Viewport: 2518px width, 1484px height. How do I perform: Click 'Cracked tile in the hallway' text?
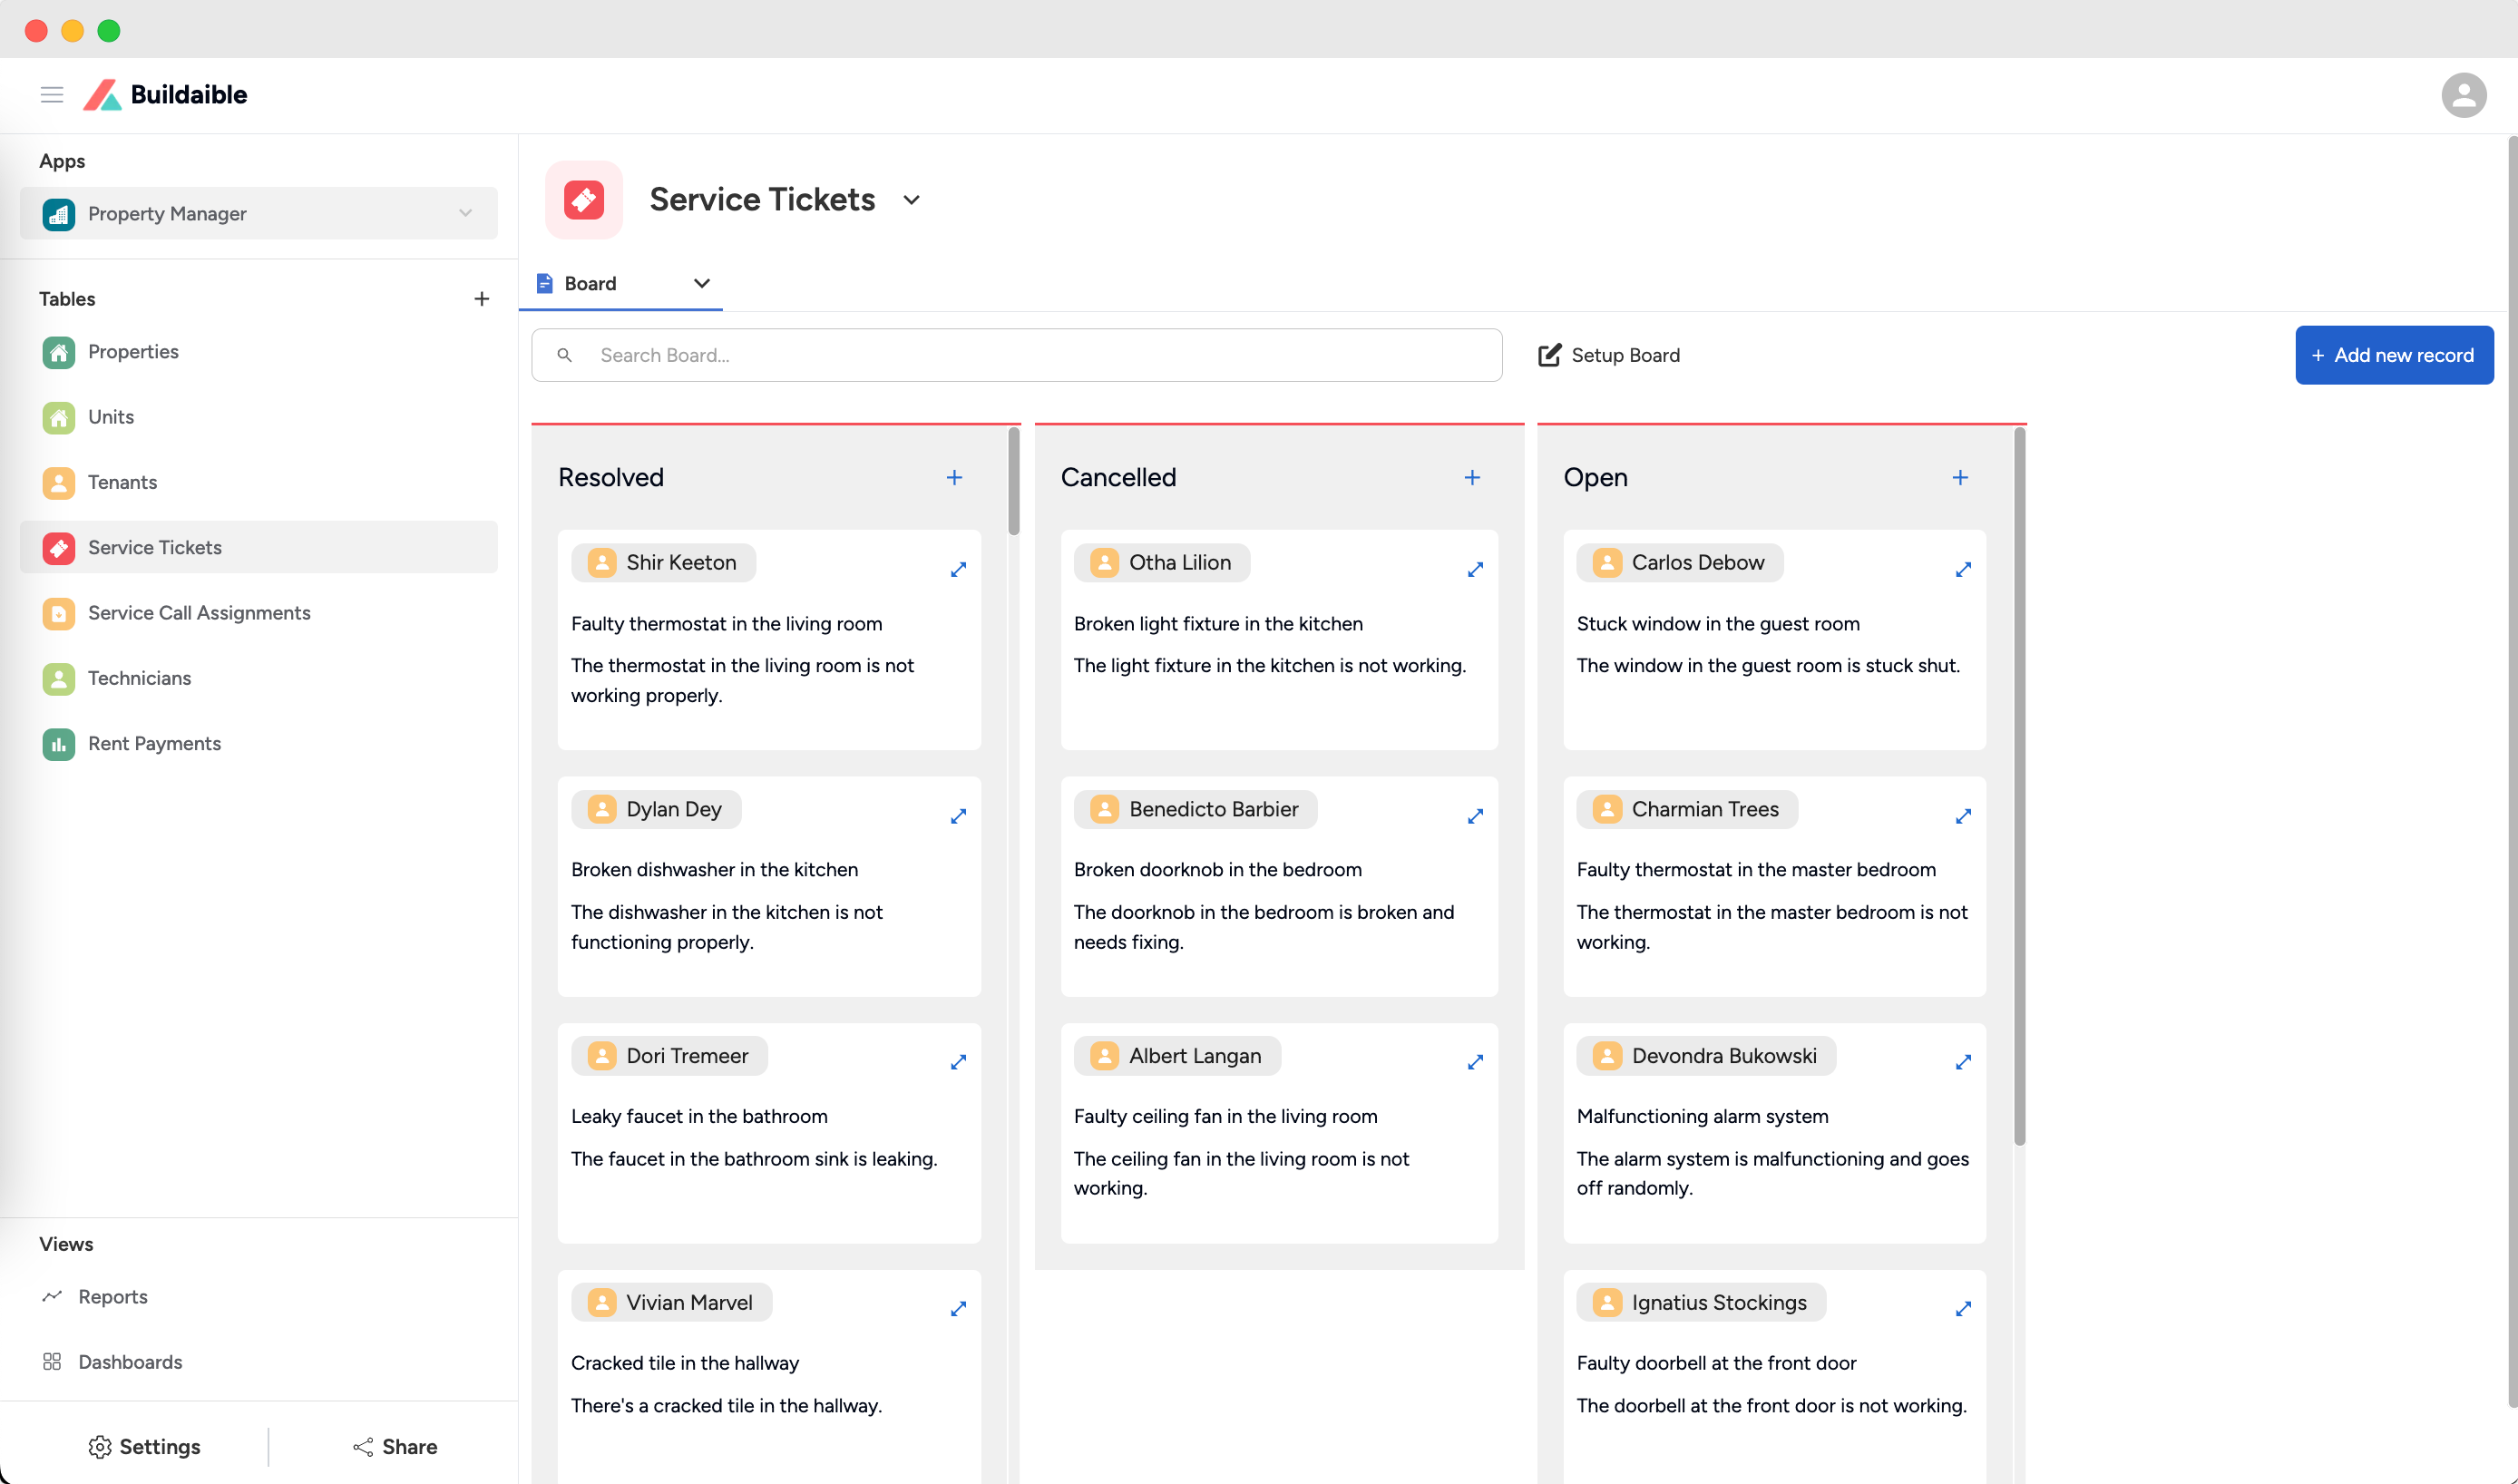[x=685, y=1363]
